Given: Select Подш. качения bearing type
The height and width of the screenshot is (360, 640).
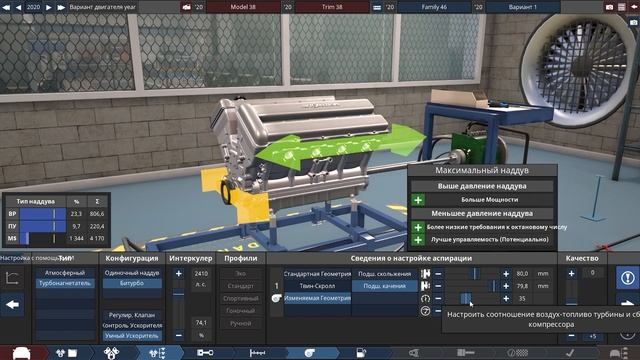Looking at the screenshot, I should 384,286.
